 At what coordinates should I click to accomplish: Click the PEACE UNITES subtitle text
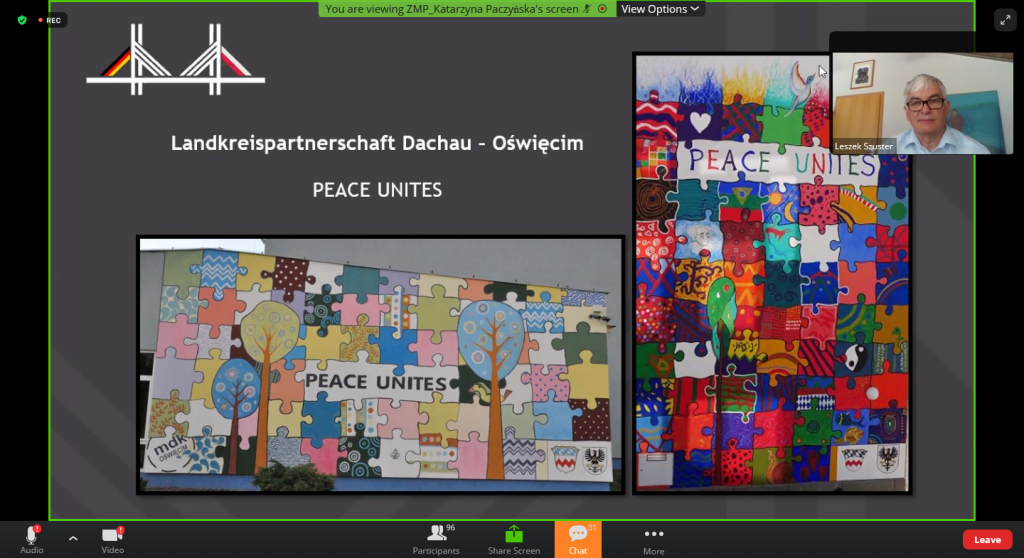pyautogui.click(x=377, y=190)
